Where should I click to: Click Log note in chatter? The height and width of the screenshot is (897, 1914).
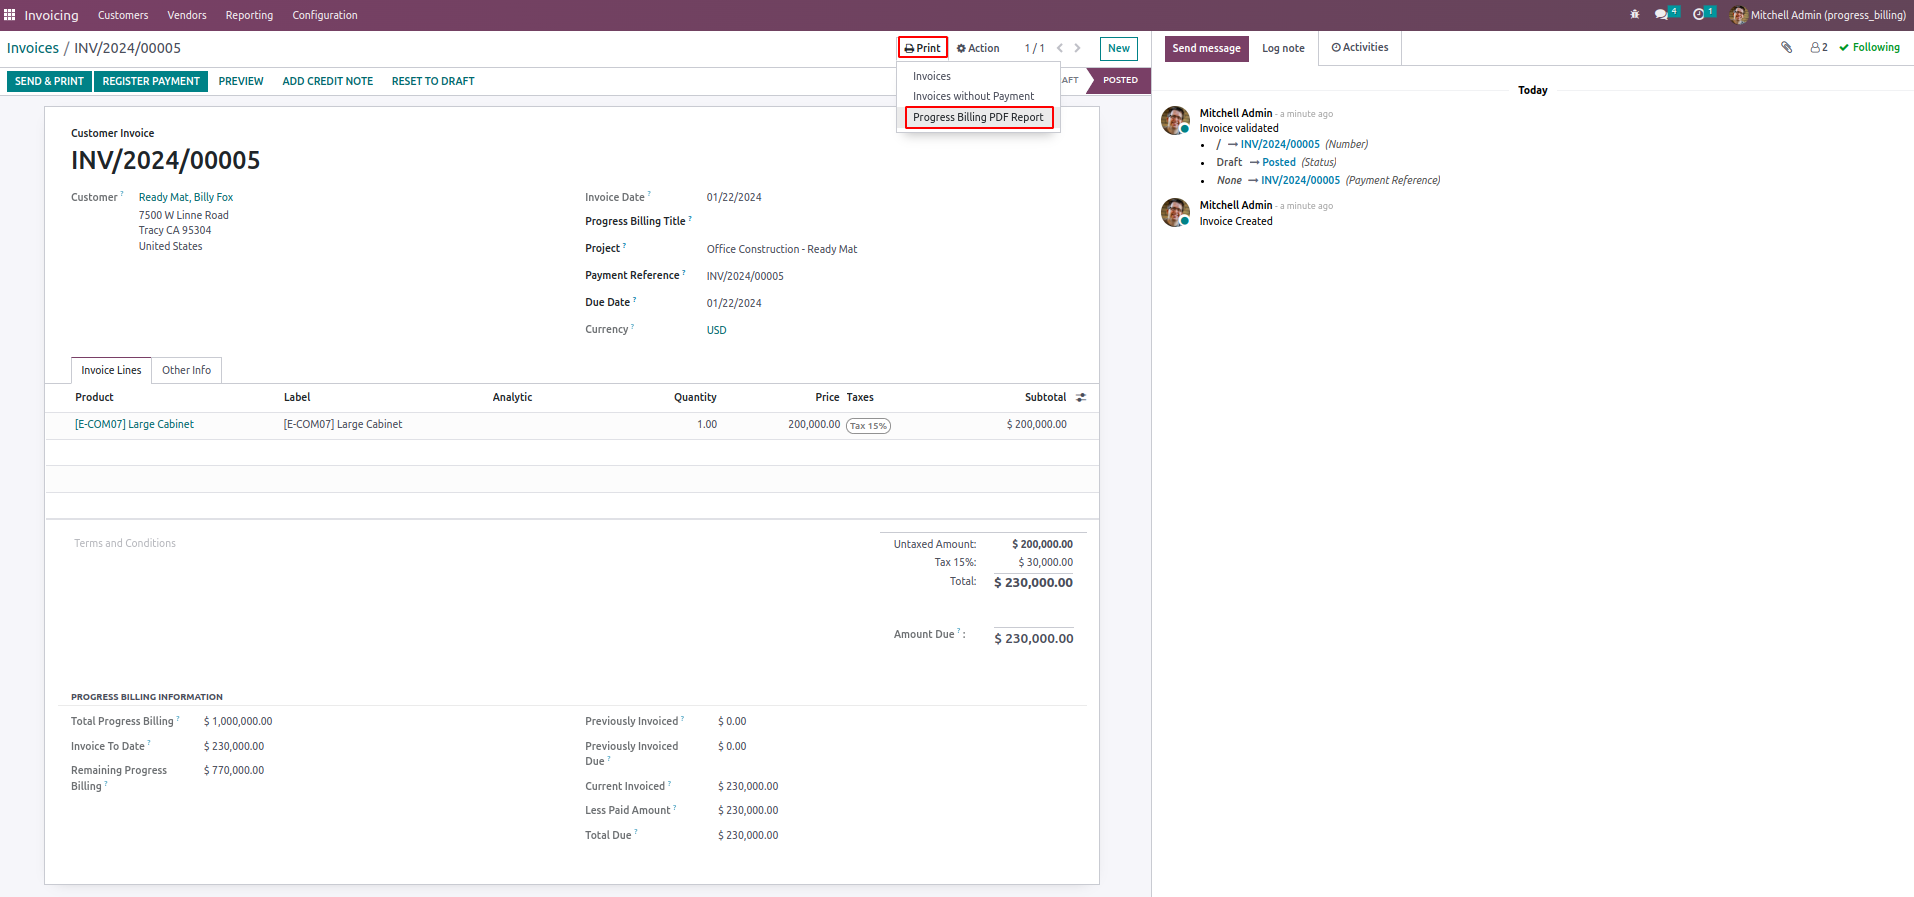(x=1283, y=48)
